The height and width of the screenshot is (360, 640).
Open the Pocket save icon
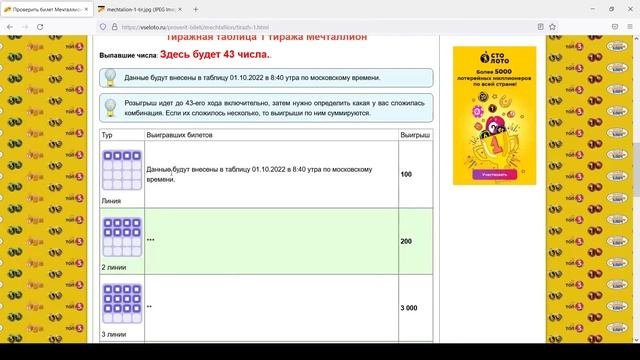615,27
